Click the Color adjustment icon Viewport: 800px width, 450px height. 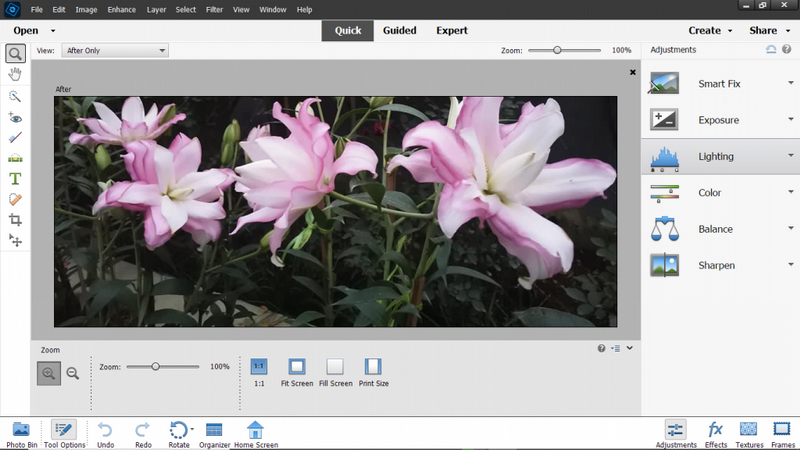pyautogui.click(x=664, y=193)
